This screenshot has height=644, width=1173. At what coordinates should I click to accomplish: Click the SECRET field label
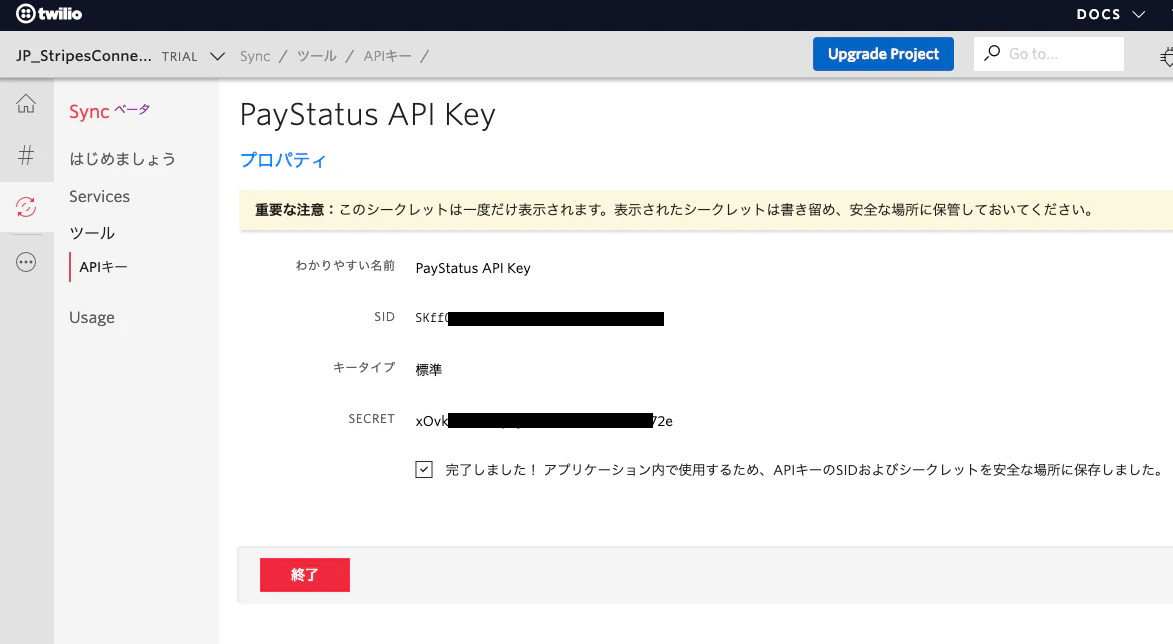[371, 419]
